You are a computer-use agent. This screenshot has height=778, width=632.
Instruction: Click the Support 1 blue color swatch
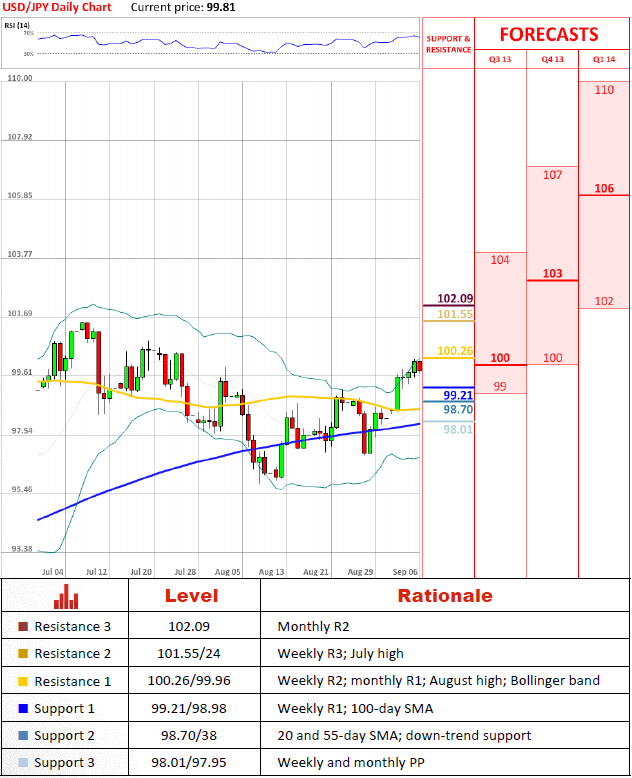point(23,709)
